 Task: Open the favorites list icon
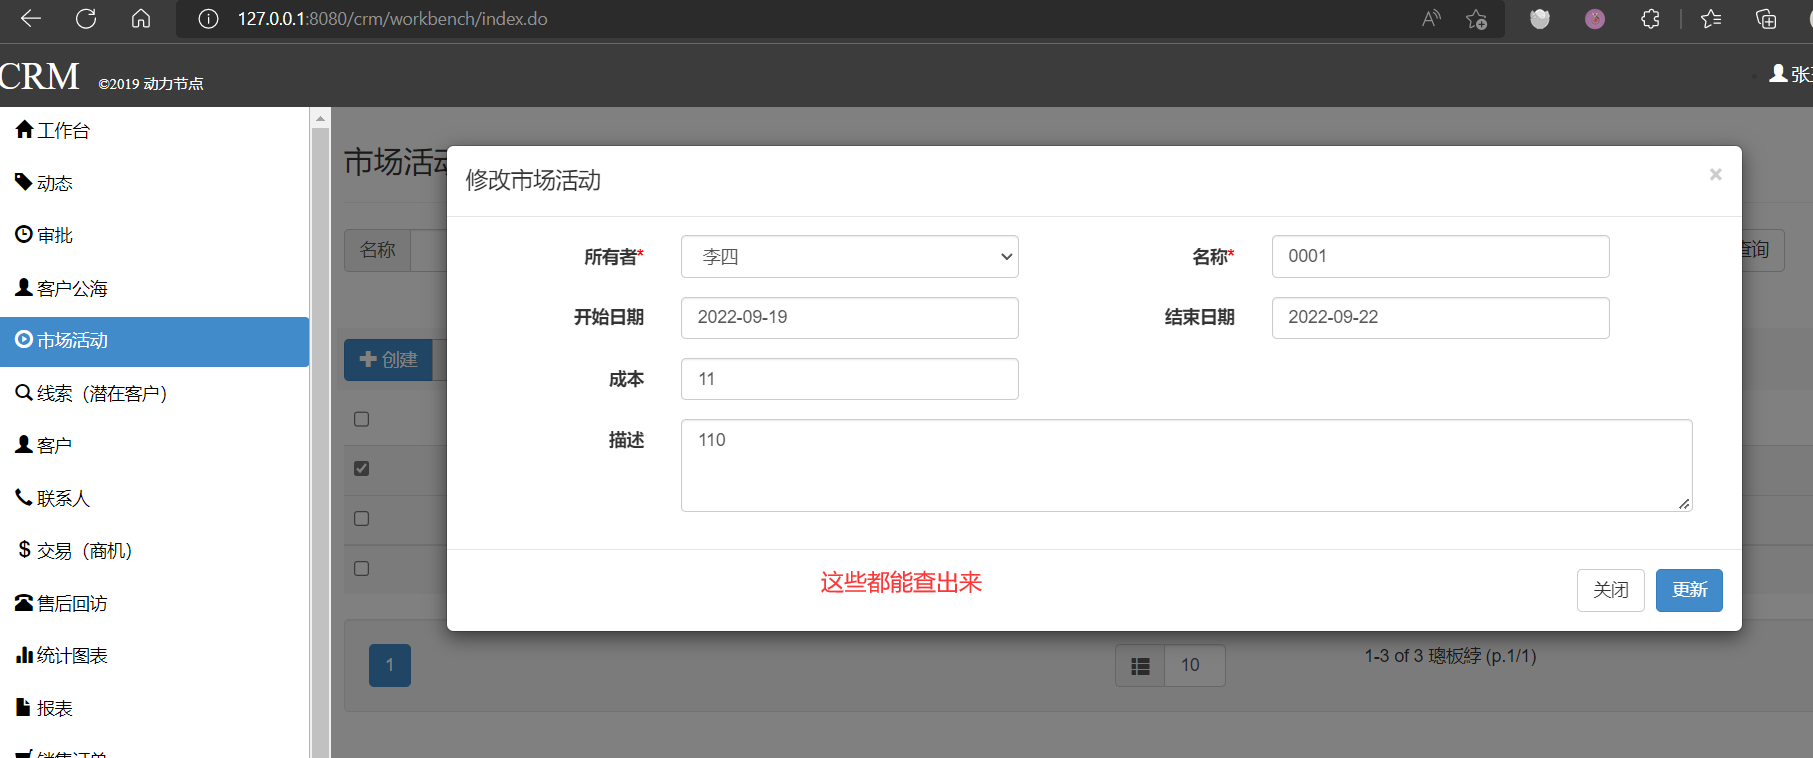[1711, 19]
